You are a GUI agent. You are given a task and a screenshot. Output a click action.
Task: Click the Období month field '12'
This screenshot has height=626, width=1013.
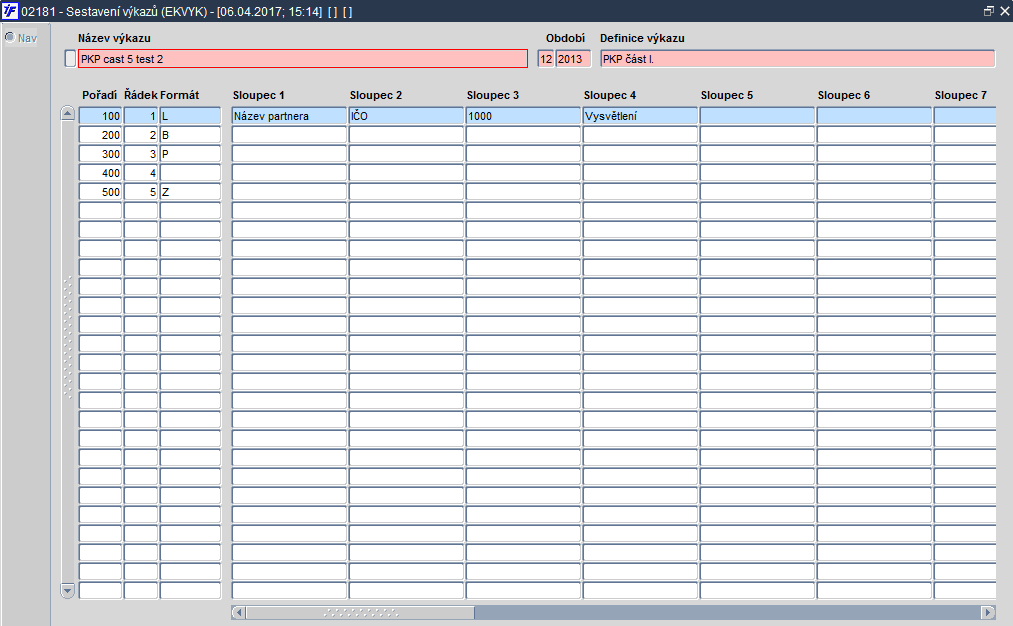(x=546, y=59)
